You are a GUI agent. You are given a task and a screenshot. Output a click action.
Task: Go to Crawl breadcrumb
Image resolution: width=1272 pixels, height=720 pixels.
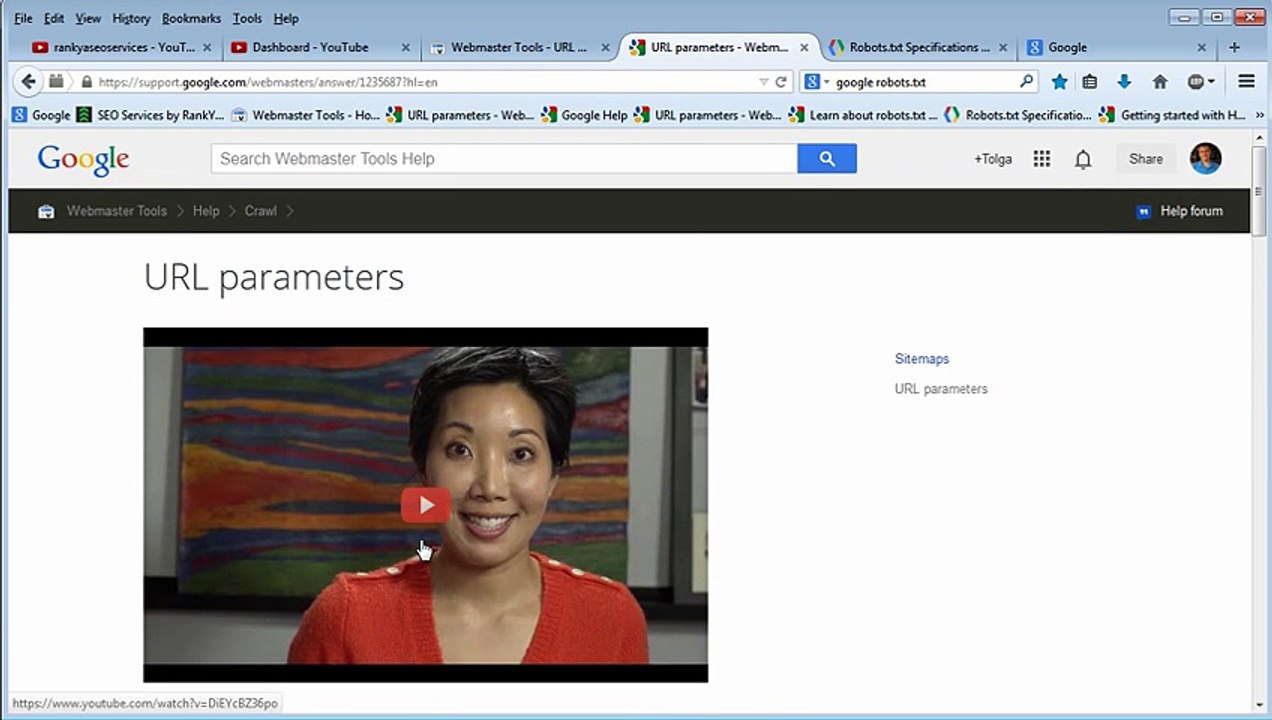point(261,211)
